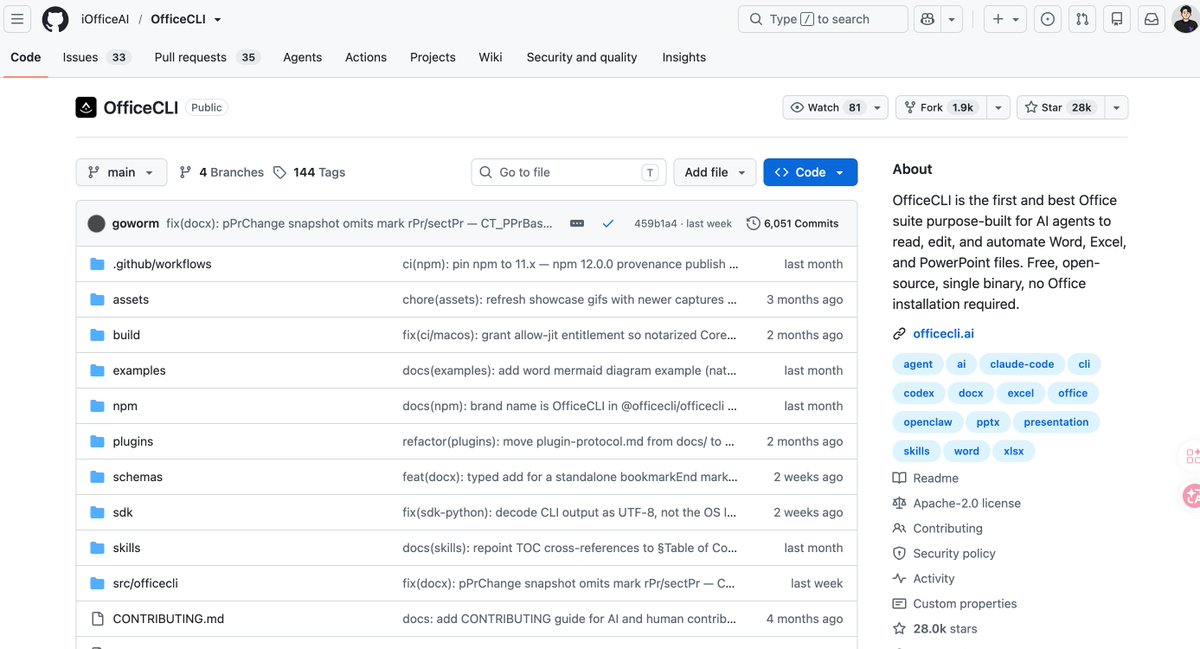Click the tag icon next to 144 Tags

280,172
